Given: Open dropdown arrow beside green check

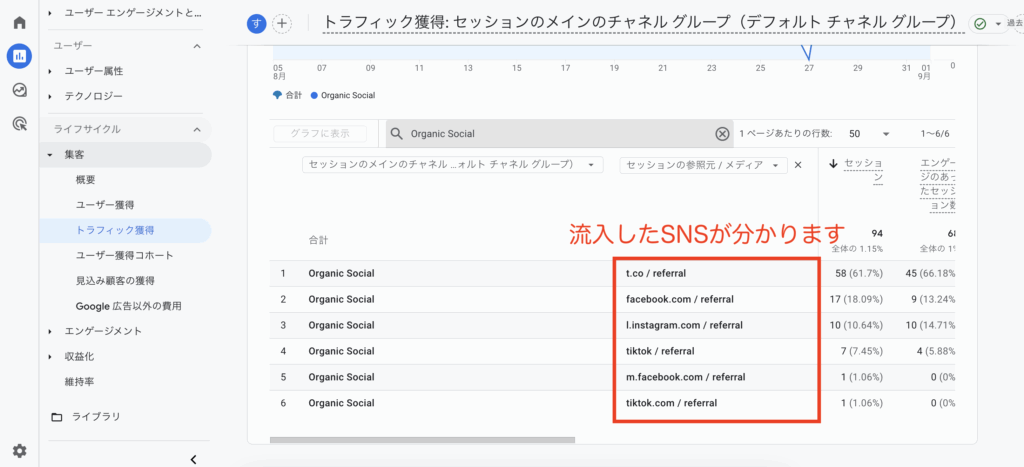Looking at the screenshot, I should (997, 24).
